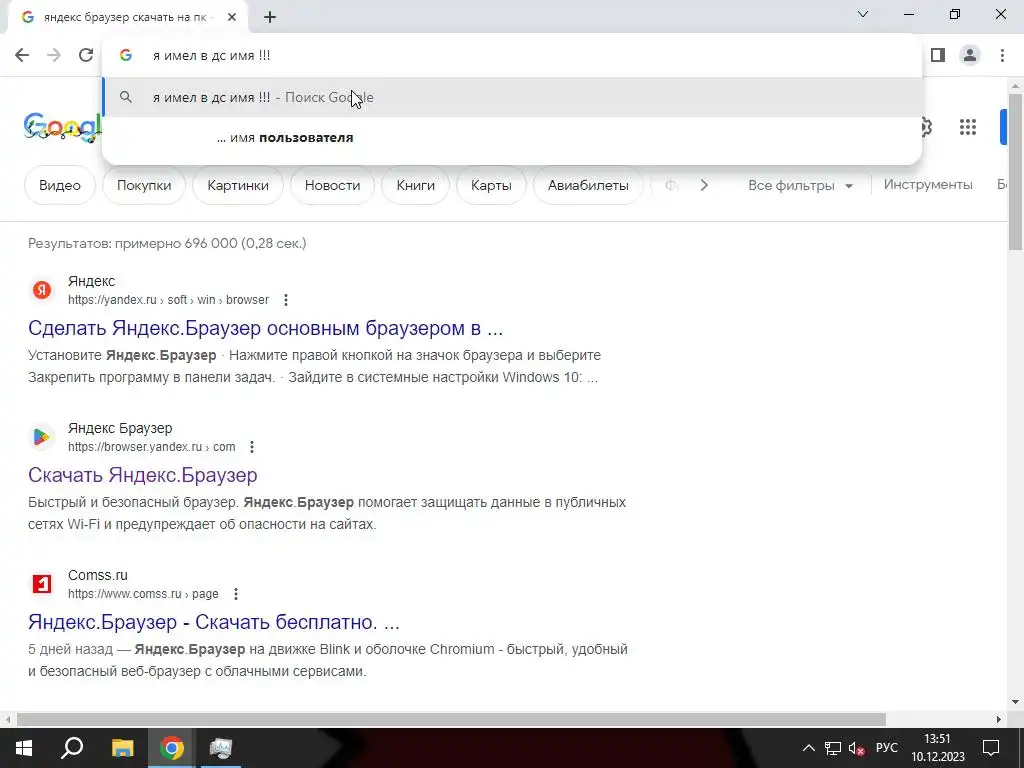Go forward with the browser forward arrow

click(54, 56)
